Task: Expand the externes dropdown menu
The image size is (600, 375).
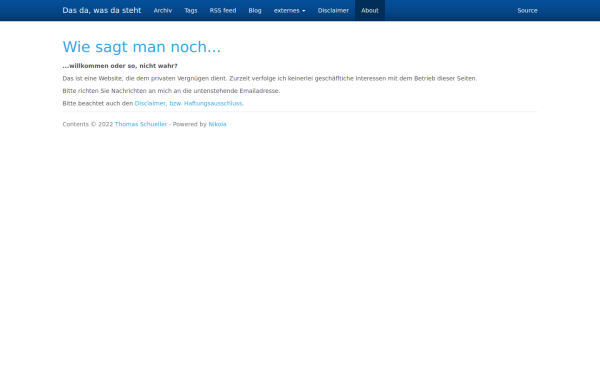Action: pos(289,10)
